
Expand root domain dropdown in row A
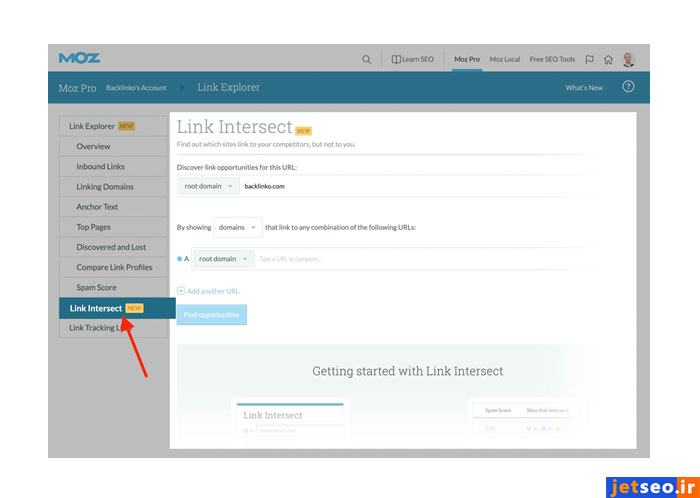point(223,259)
